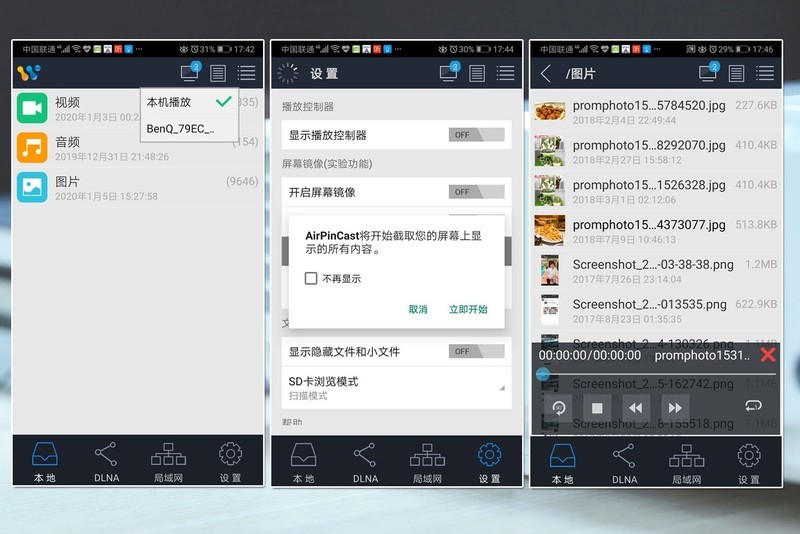Toggle the repeat mode icon
Image resolution: width=800 pixels, height=534 pixels.
(753, 406)
